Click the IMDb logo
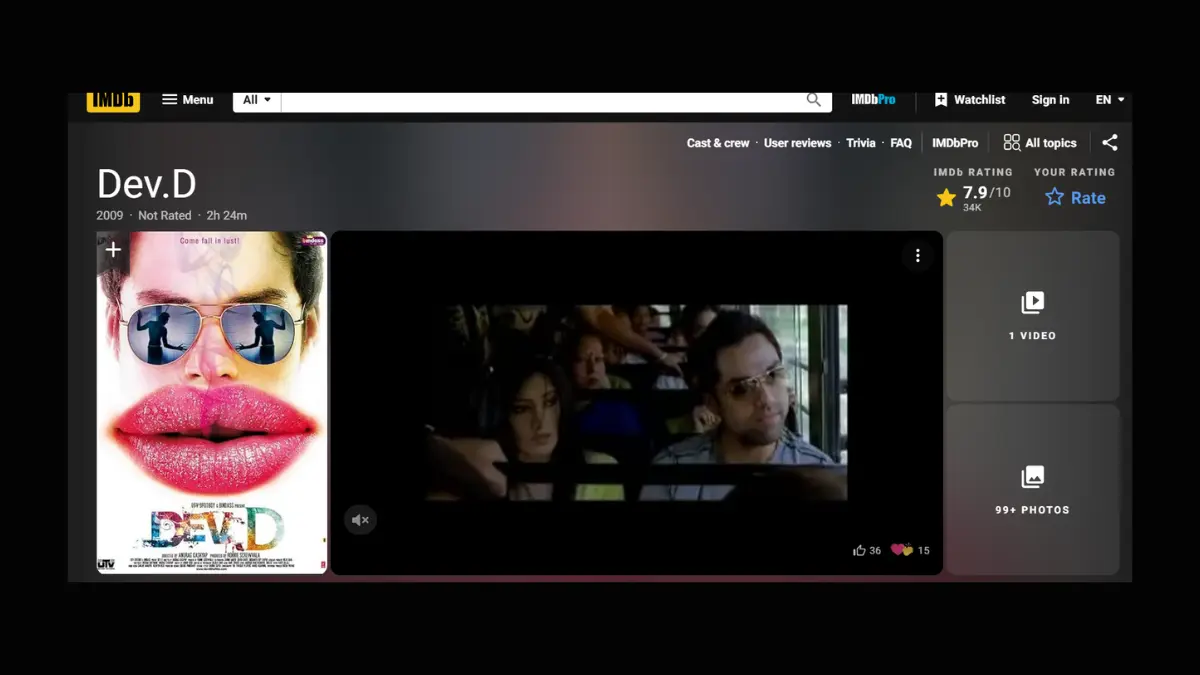Image resolution: width=1200 pixels, height=675 pixels. coord(113,101)
